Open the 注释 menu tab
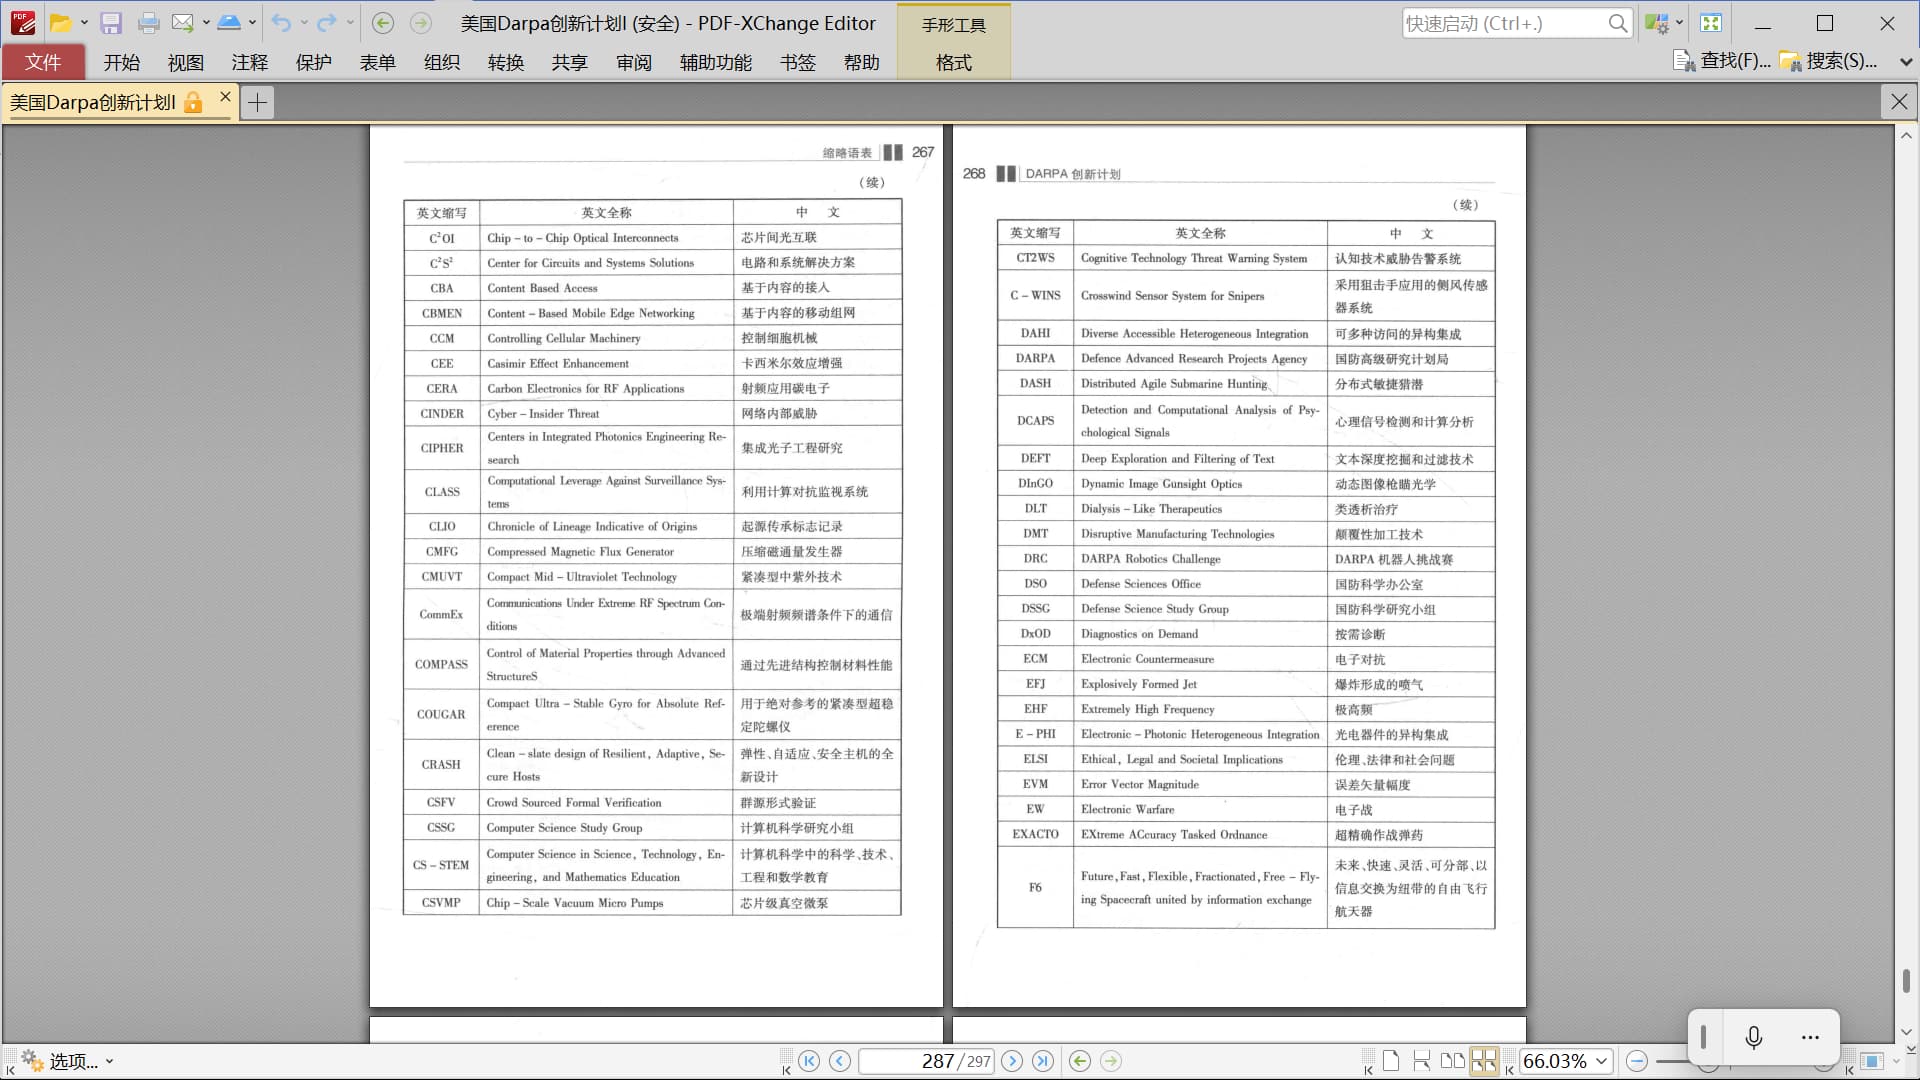1920x1080 pixels. pyautogui.click(x=249, y=62)
